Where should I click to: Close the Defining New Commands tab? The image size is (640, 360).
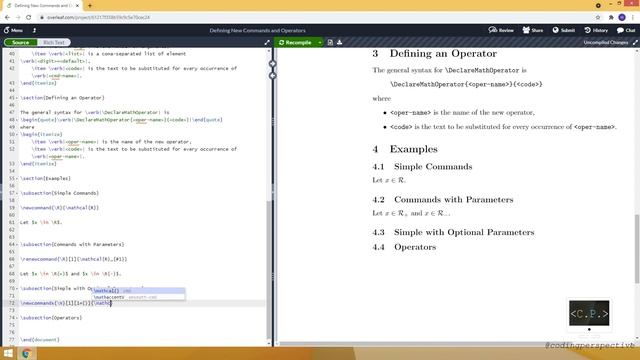tap(78, 6)
